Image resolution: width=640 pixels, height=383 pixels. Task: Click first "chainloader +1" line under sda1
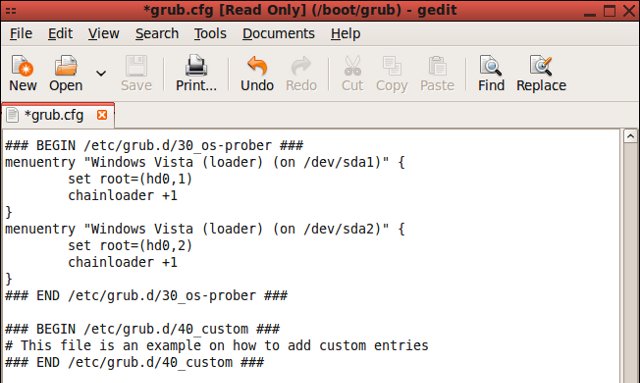point(122,195)
